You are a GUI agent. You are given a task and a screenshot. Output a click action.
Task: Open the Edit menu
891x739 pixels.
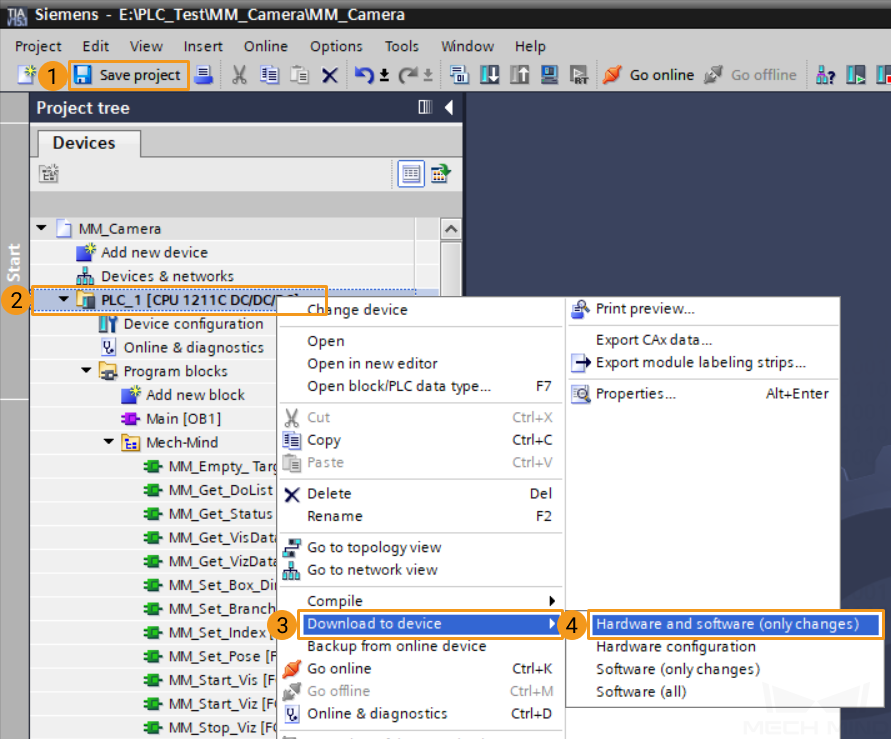coord(95,46)
